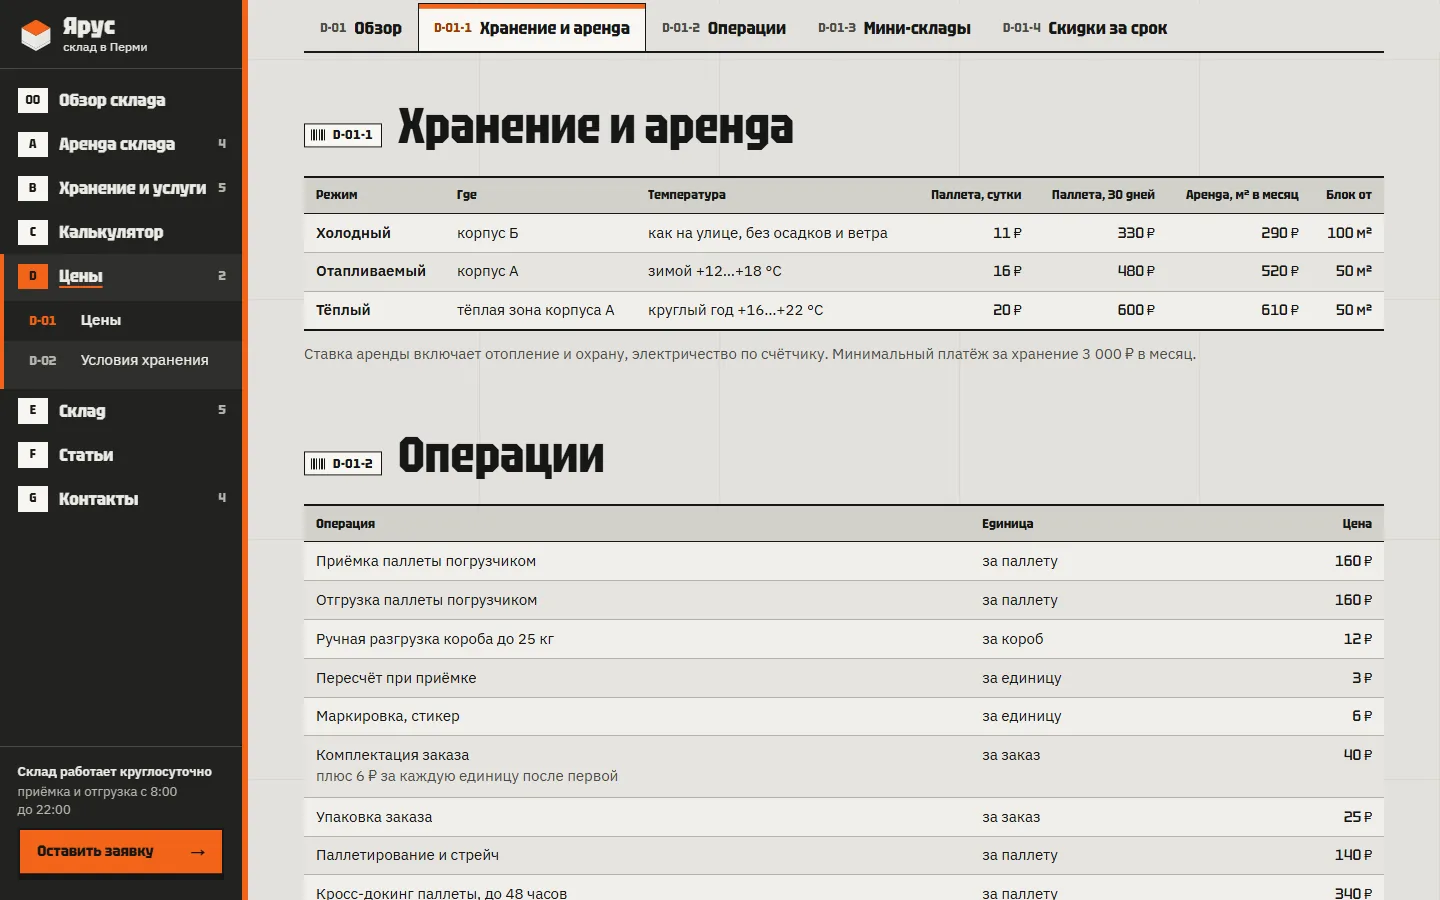1440x900 pixels.
Task: Click the Холодный row label
Action: (353, 233)
